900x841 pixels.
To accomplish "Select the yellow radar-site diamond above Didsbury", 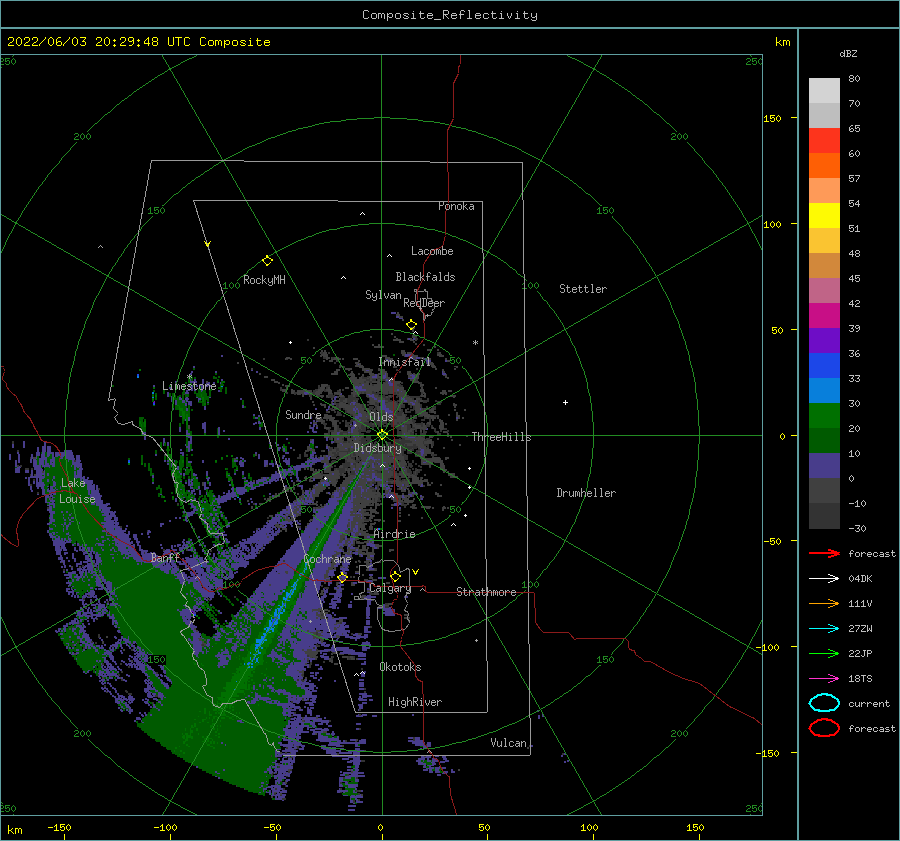I will [x=382, y=435].
